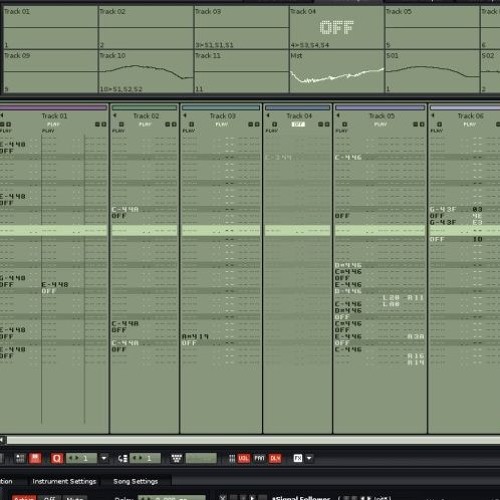Select the Track 02 scope at top
This screenshot has height=500, width=500.
click(x=146, y=27)
